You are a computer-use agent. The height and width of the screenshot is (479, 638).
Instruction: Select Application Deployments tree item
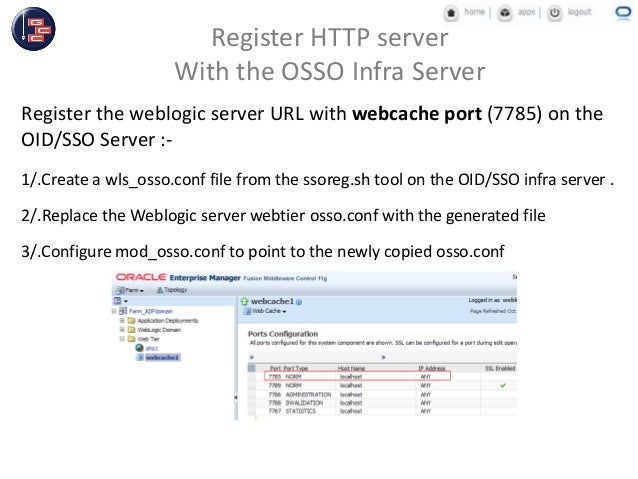pyautogui.click(x=167, y=321)
